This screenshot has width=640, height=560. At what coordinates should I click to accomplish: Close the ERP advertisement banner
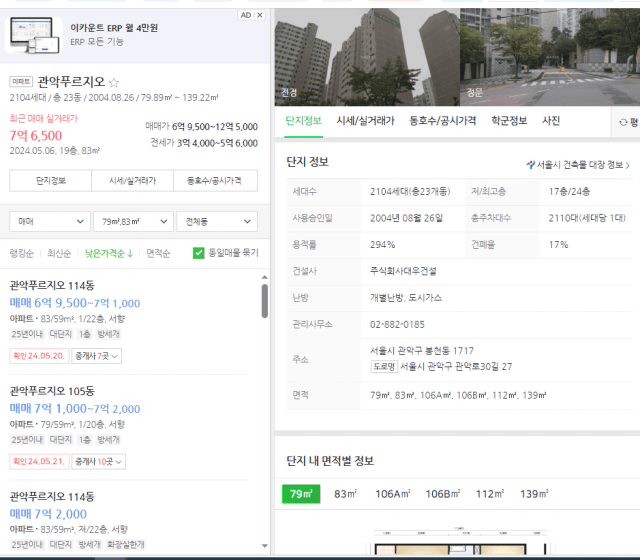(260, 15)
